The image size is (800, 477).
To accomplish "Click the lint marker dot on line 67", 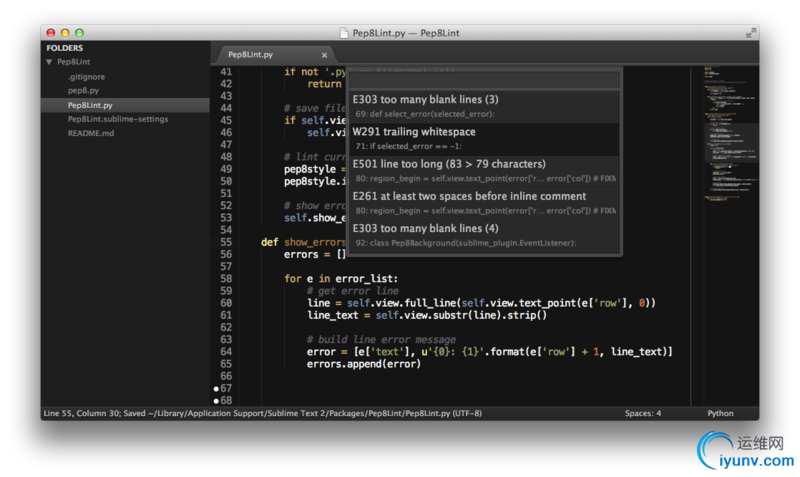I will point(216,389).
